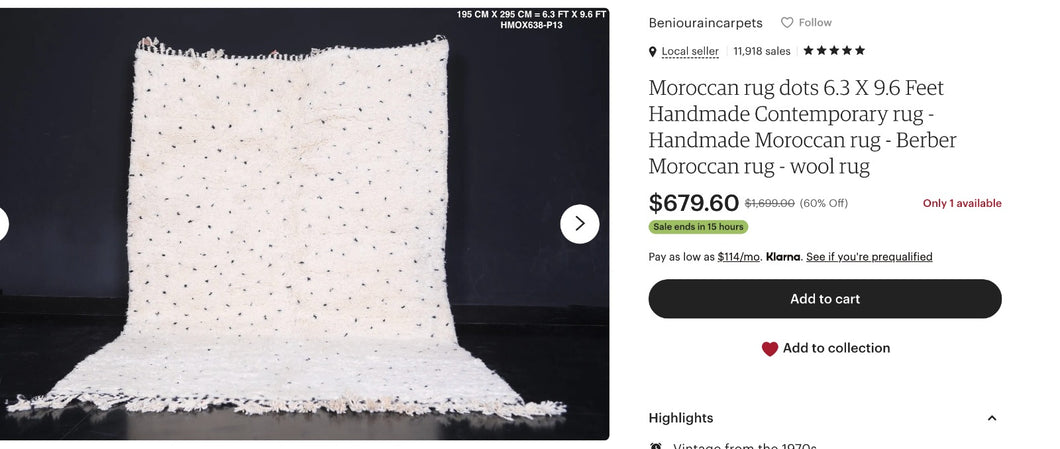Screen dimensions: 1060x449
Task: Check if you're prequalified with Klarna
Action: point(869,257)
